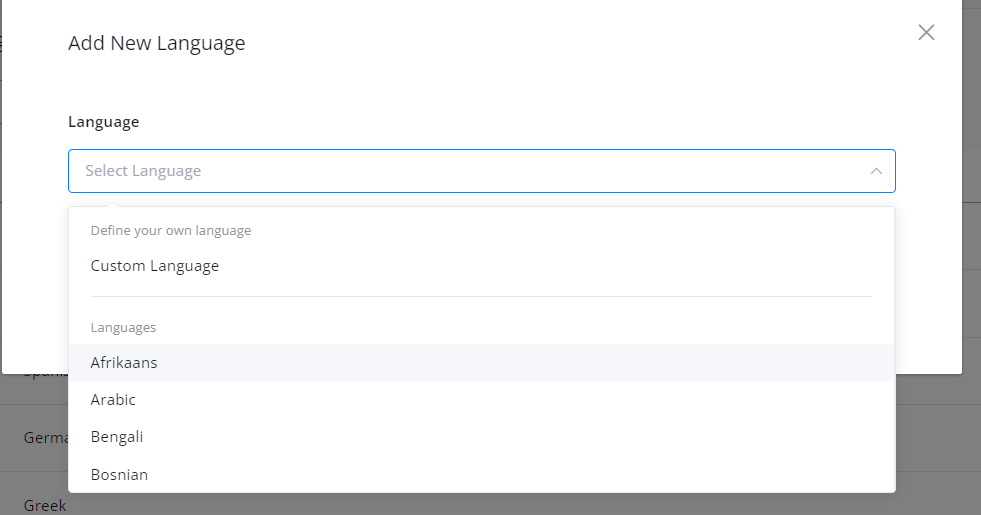981x515 pixels.
Task: Select Afrikaans from the language list
Action: click(x=124, y=363)
